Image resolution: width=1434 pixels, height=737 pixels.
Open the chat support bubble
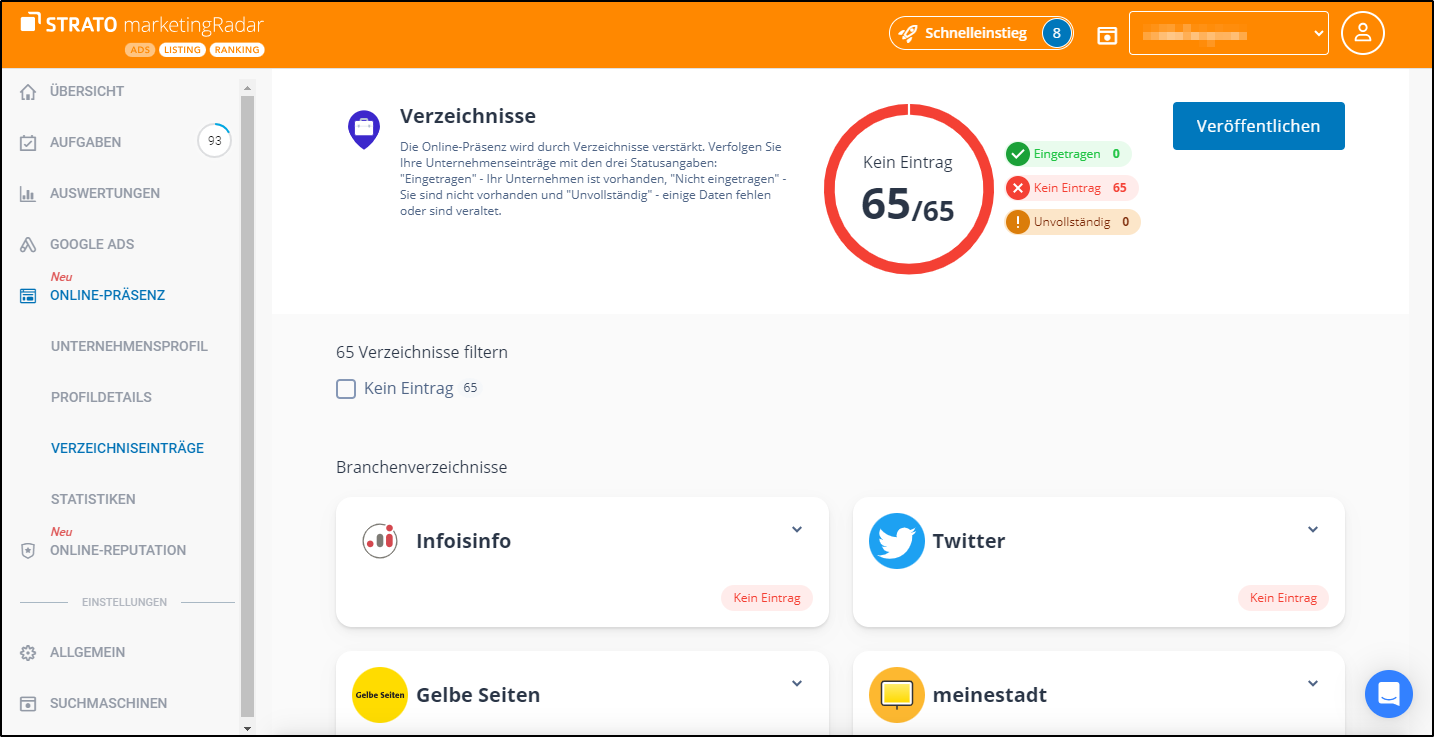pyautogui.click(x=1388, y=693)
